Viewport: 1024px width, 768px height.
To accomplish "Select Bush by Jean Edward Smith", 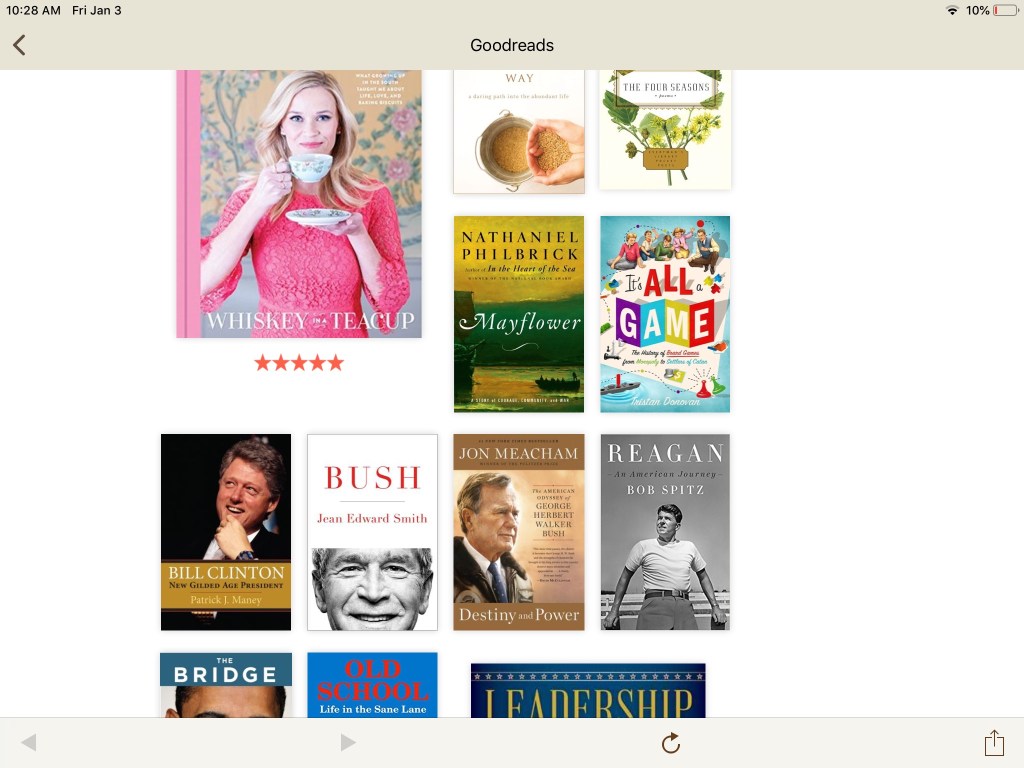I will tap(372, 532).
